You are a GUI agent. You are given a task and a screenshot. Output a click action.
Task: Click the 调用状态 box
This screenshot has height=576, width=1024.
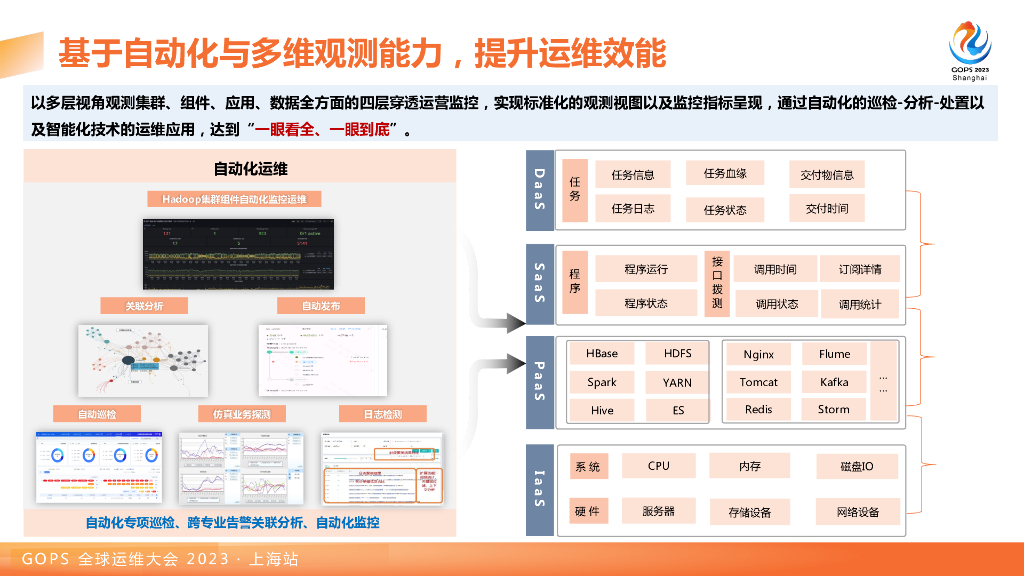click(776, 304)
